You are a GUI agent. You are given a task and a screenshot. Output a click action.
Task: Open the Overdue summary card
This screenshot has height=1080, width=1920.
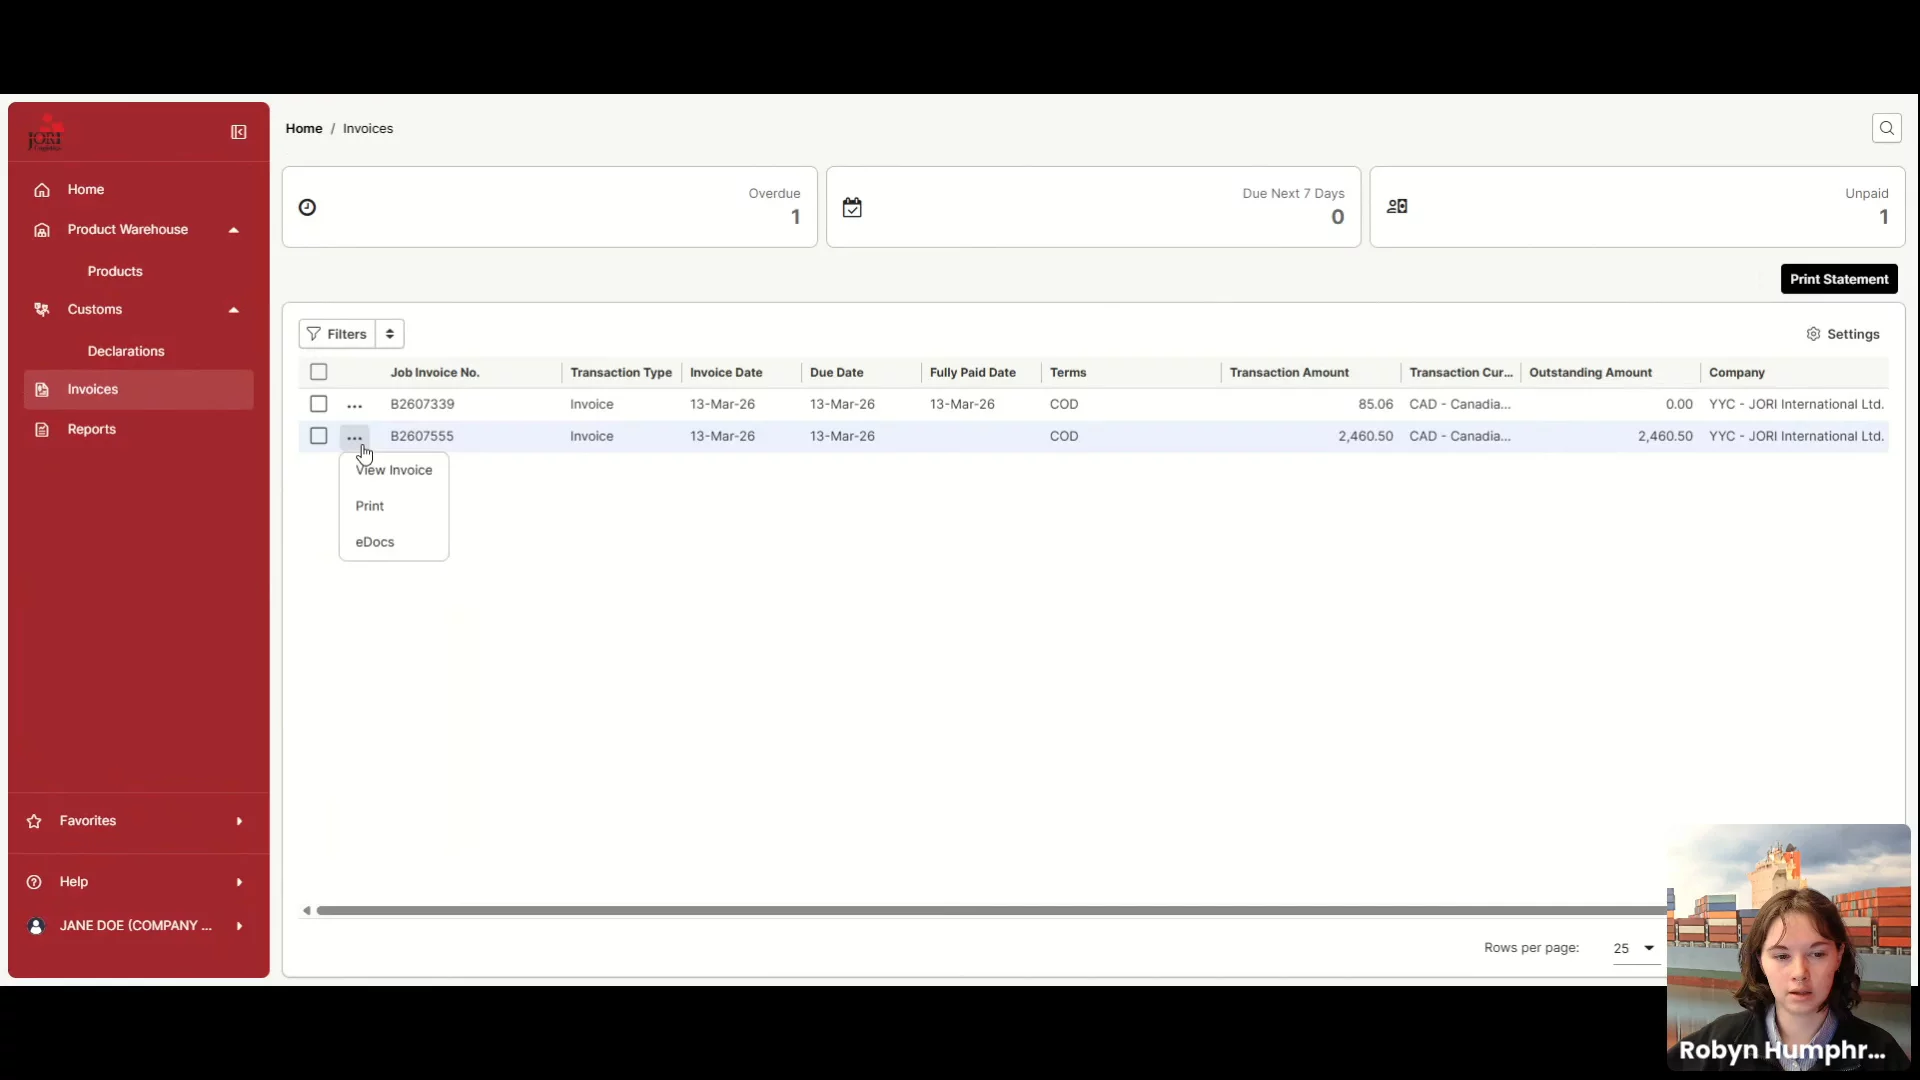pyautogui.click(x=550, y=207)
